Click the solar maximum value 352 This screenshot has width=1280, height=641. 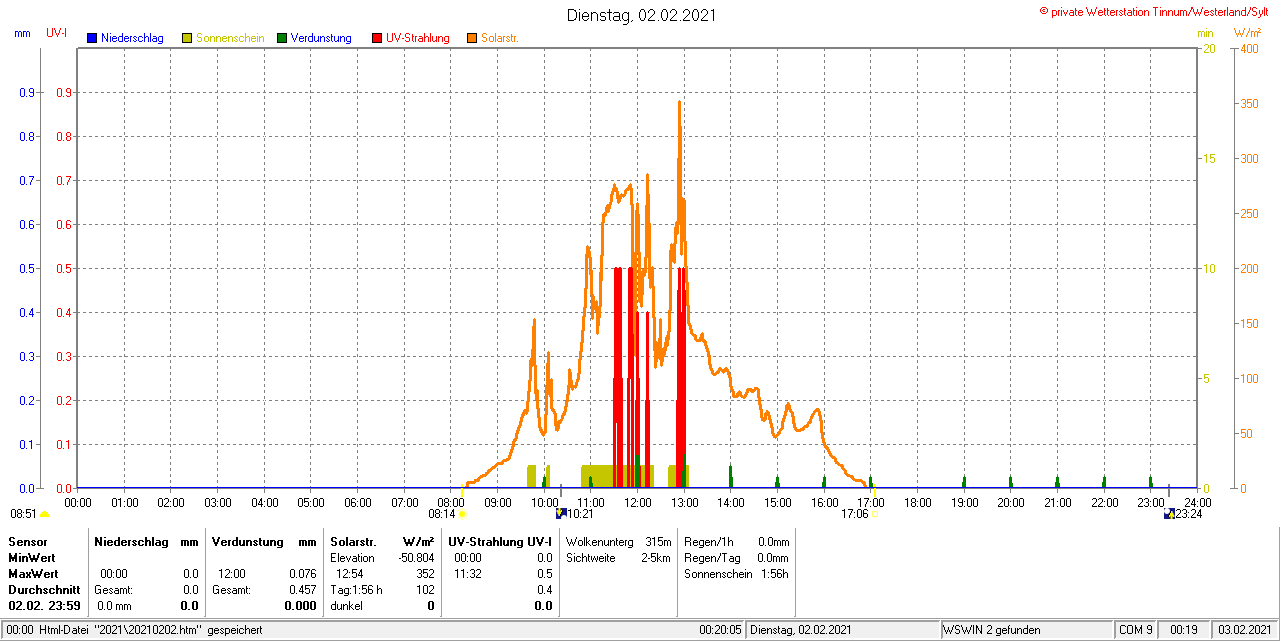pos(425,574)
